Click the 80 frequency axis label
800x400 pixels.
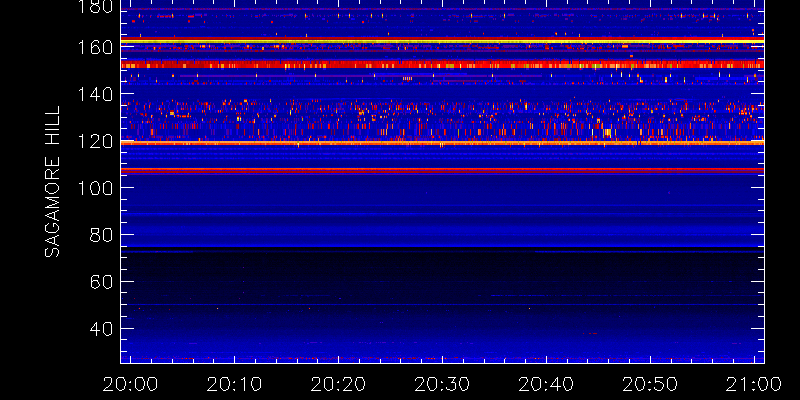tap(102, 235)
